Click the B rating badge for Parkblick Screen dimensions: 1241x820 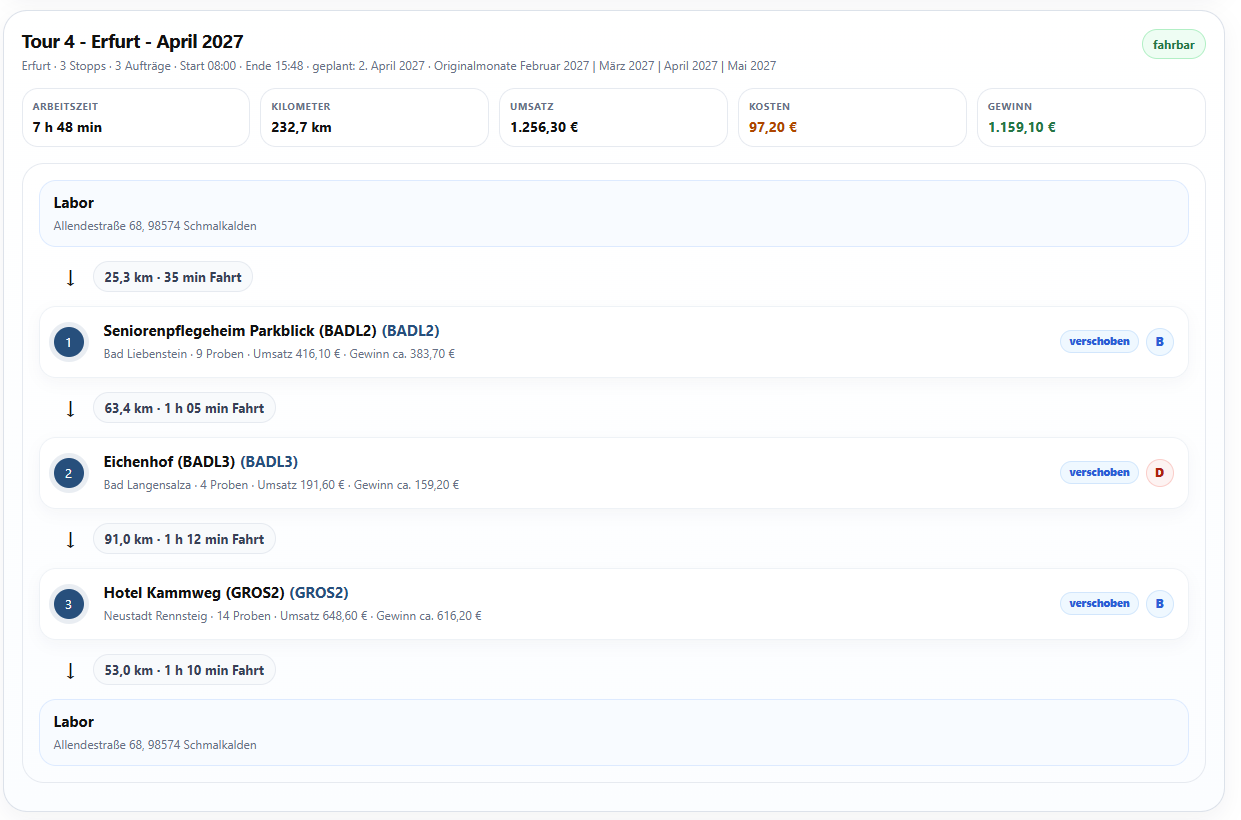click(1159, 342)
